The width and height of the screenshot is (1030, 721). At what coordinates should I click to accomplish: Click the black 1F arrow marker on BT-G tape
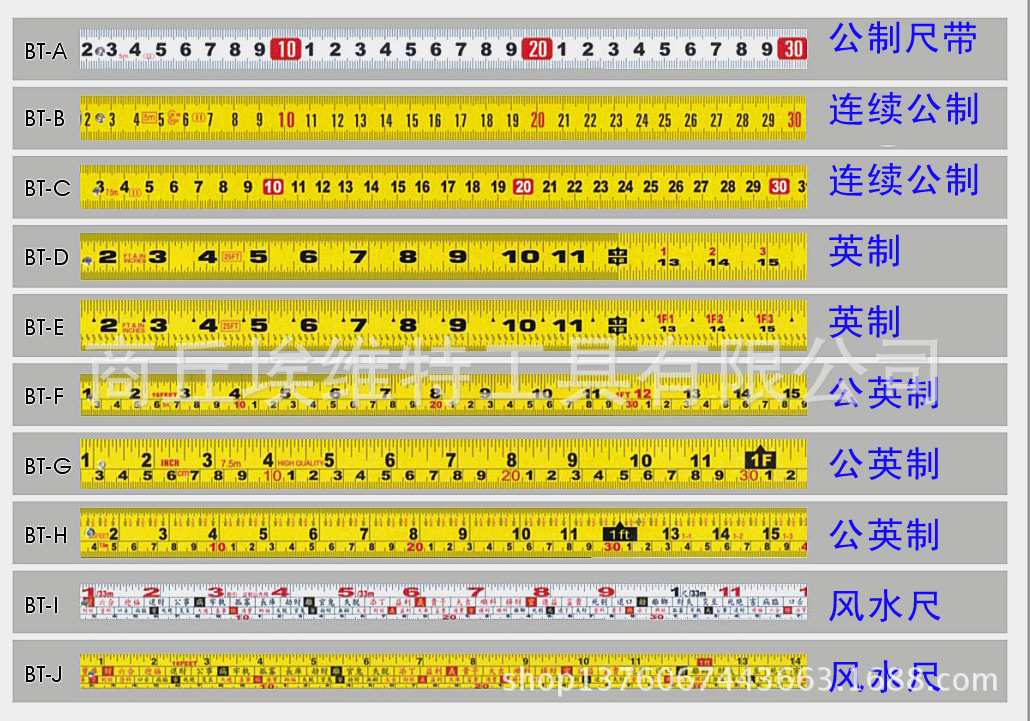click(x=760, y=459)
